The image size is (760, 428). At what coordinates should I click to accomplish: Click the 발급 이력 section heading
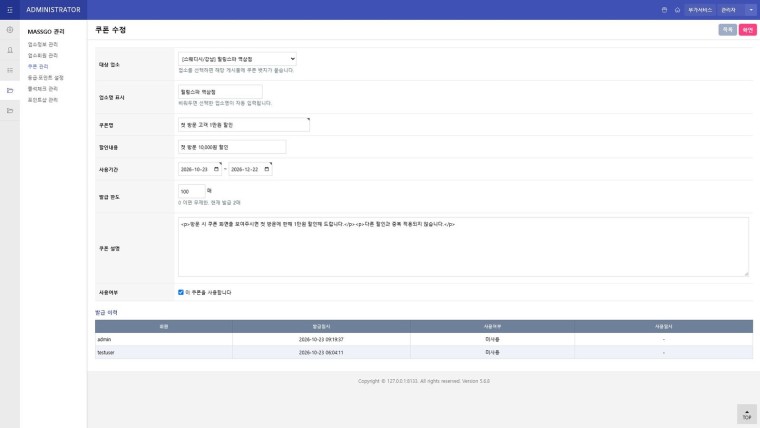(x=106, y=313)
